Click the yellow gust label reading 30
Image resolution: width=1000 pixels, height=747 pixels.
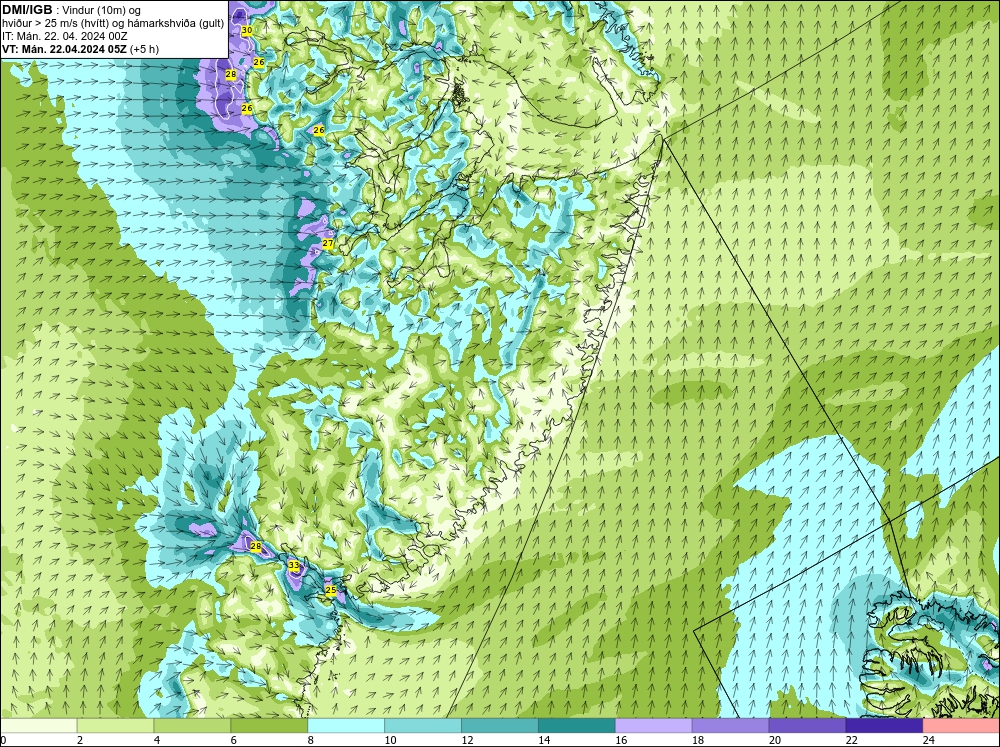coord(247,30)
